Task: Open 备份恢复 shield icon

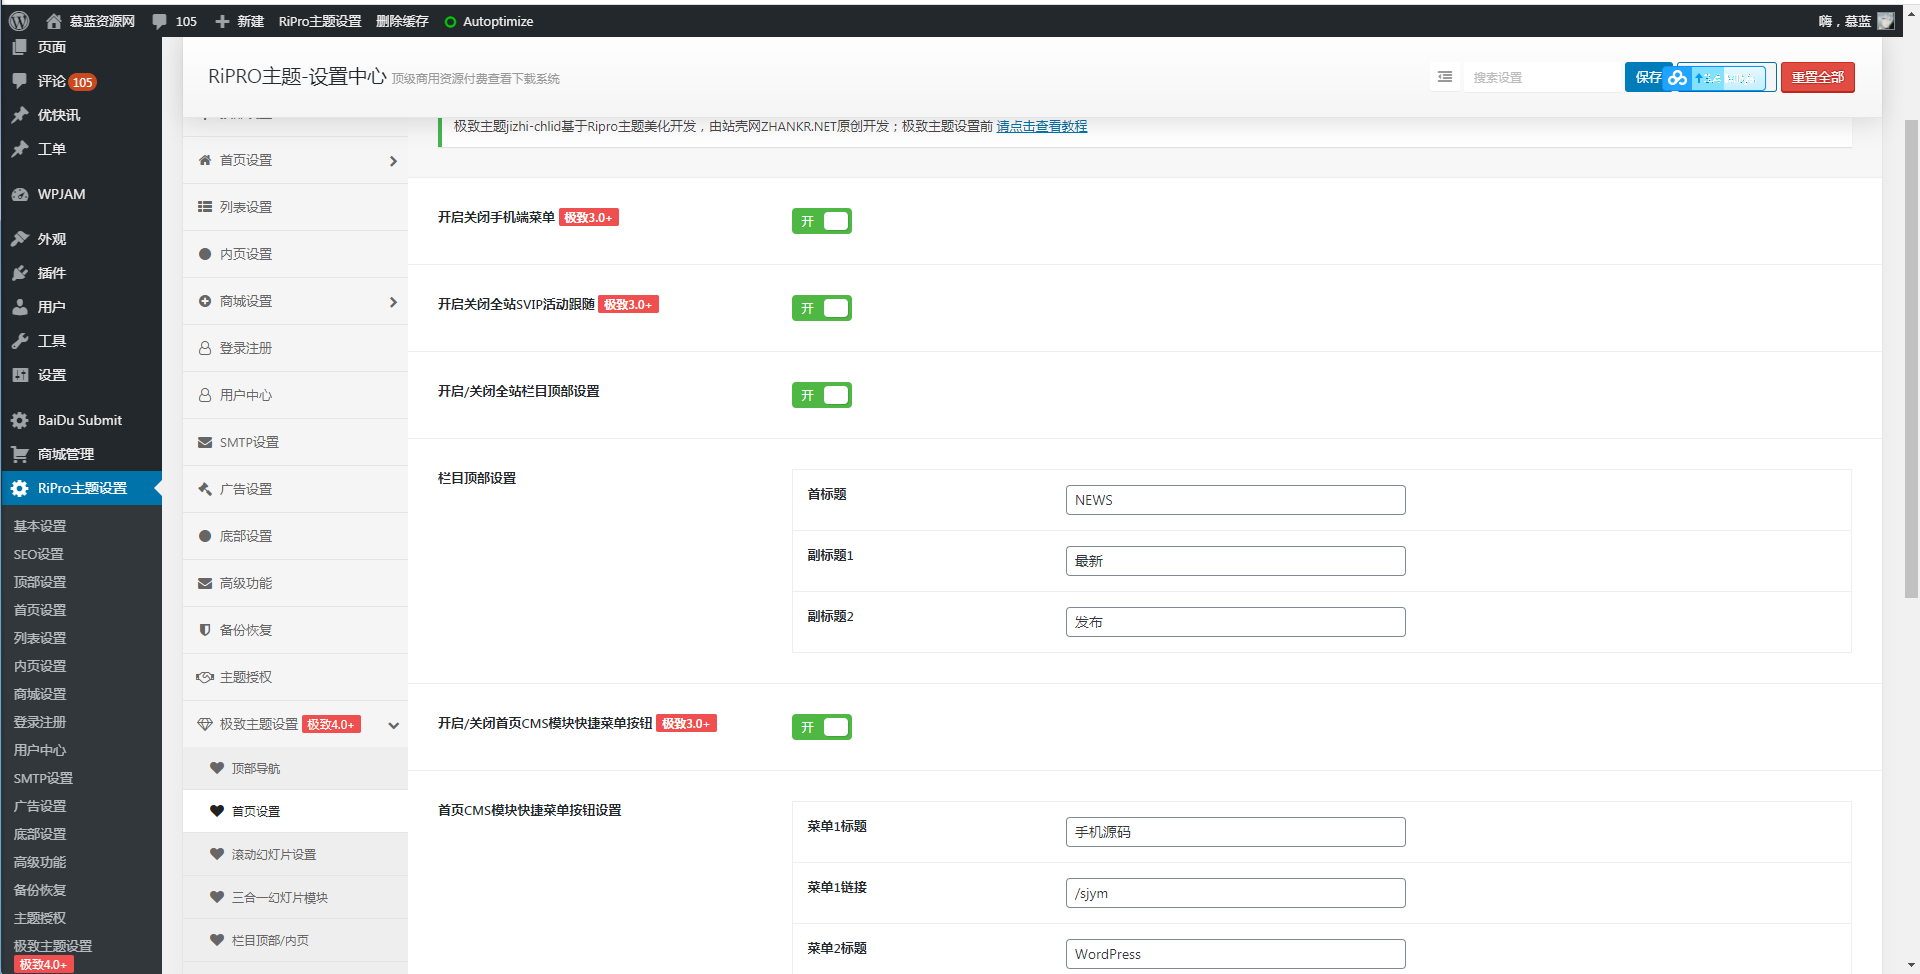Action: coord(204,630)
